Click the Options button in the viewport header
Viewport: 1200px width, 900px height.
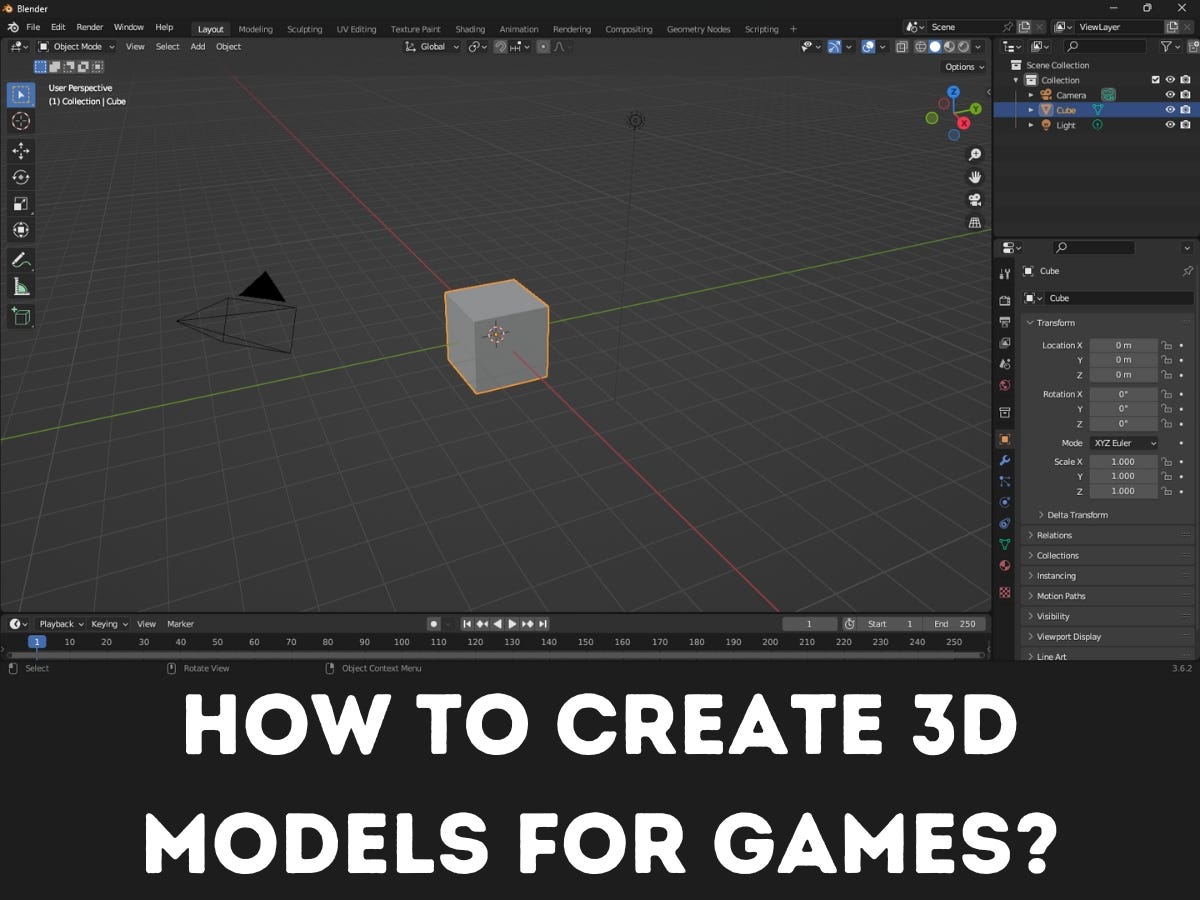[x=961, y=66]
